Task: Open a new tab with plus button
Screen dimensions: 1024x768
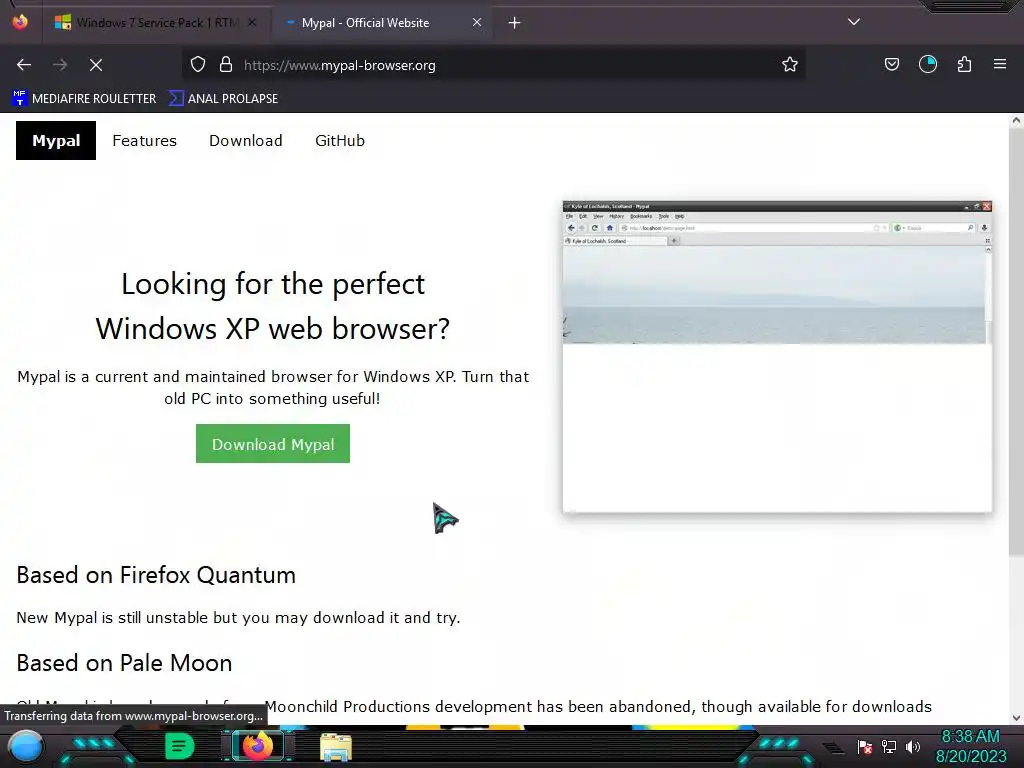Action: coord(515,23)
